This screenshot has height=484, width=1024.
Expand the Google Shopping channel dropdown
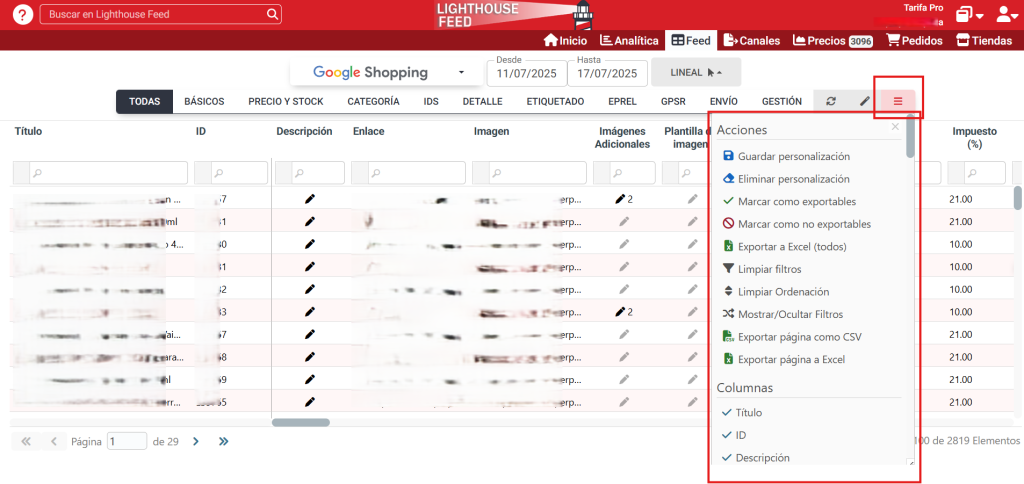coord(388,73)
